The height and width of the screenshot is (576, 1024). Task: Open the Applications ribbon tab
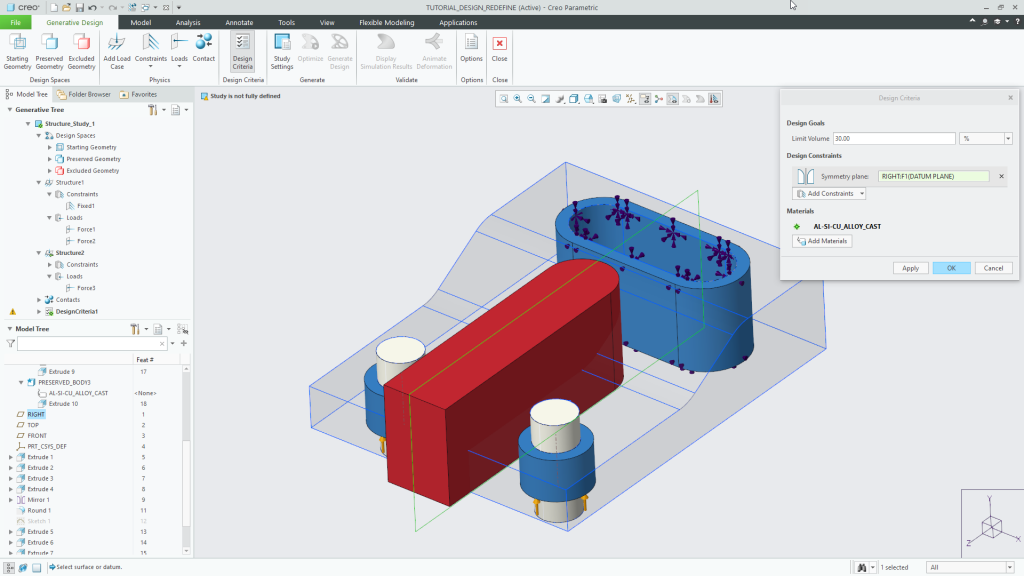pyautogui.click(x=458, y=22)
